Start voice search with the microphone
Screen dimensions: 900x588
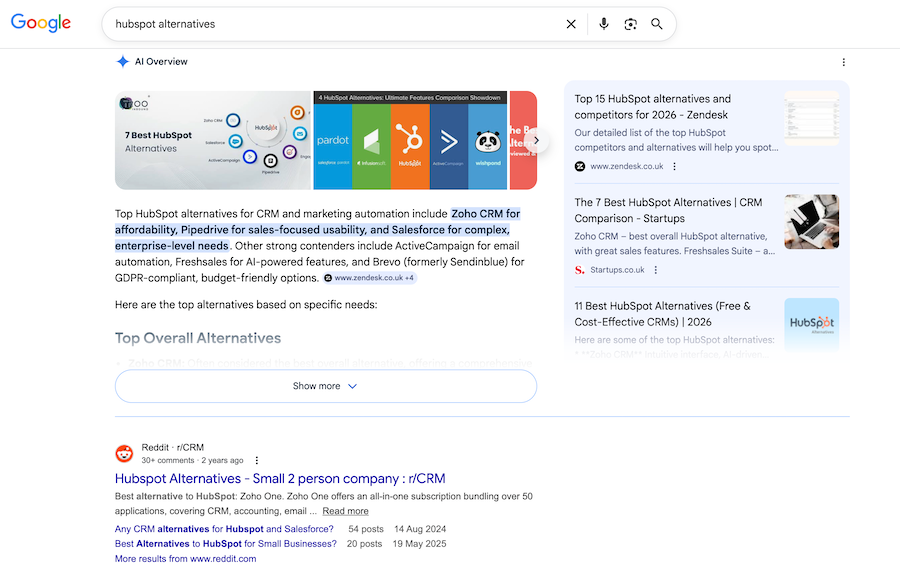pos(604,24)
